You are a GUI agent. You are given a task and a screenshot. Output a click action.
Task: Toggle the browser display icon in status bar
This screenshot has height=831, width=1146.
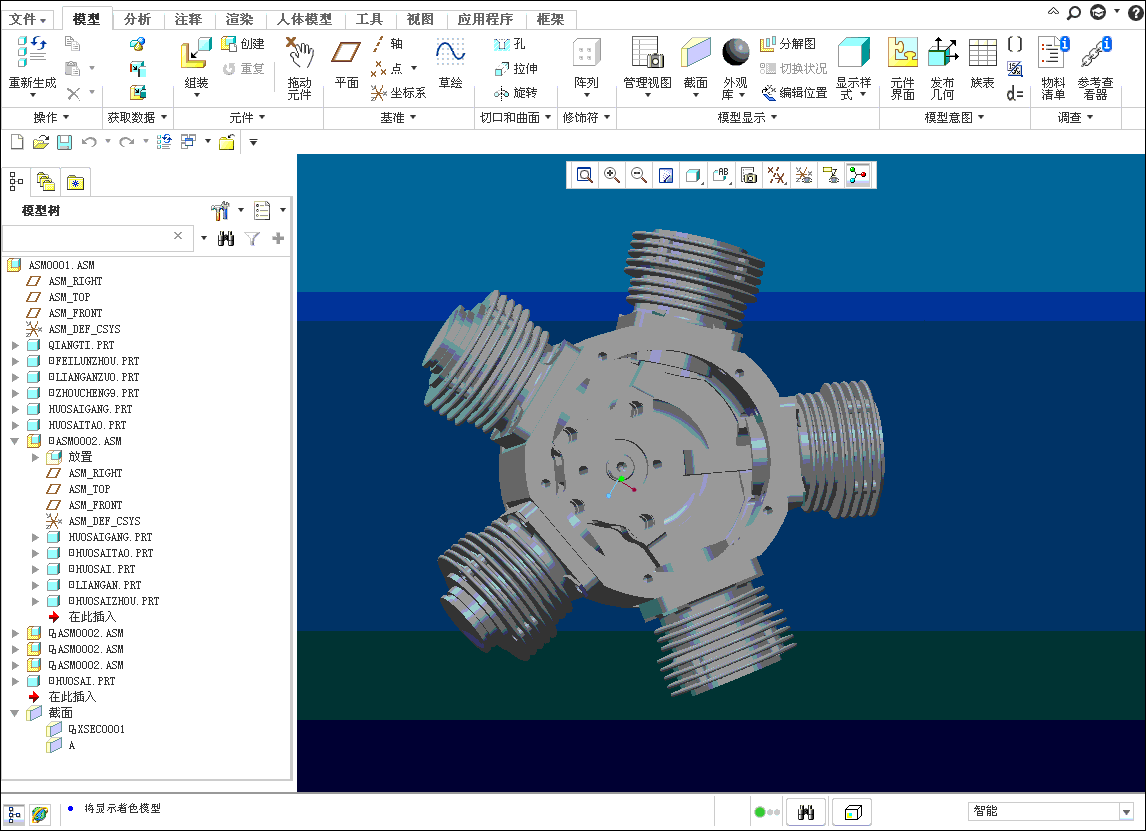click(x=40, y=813)
